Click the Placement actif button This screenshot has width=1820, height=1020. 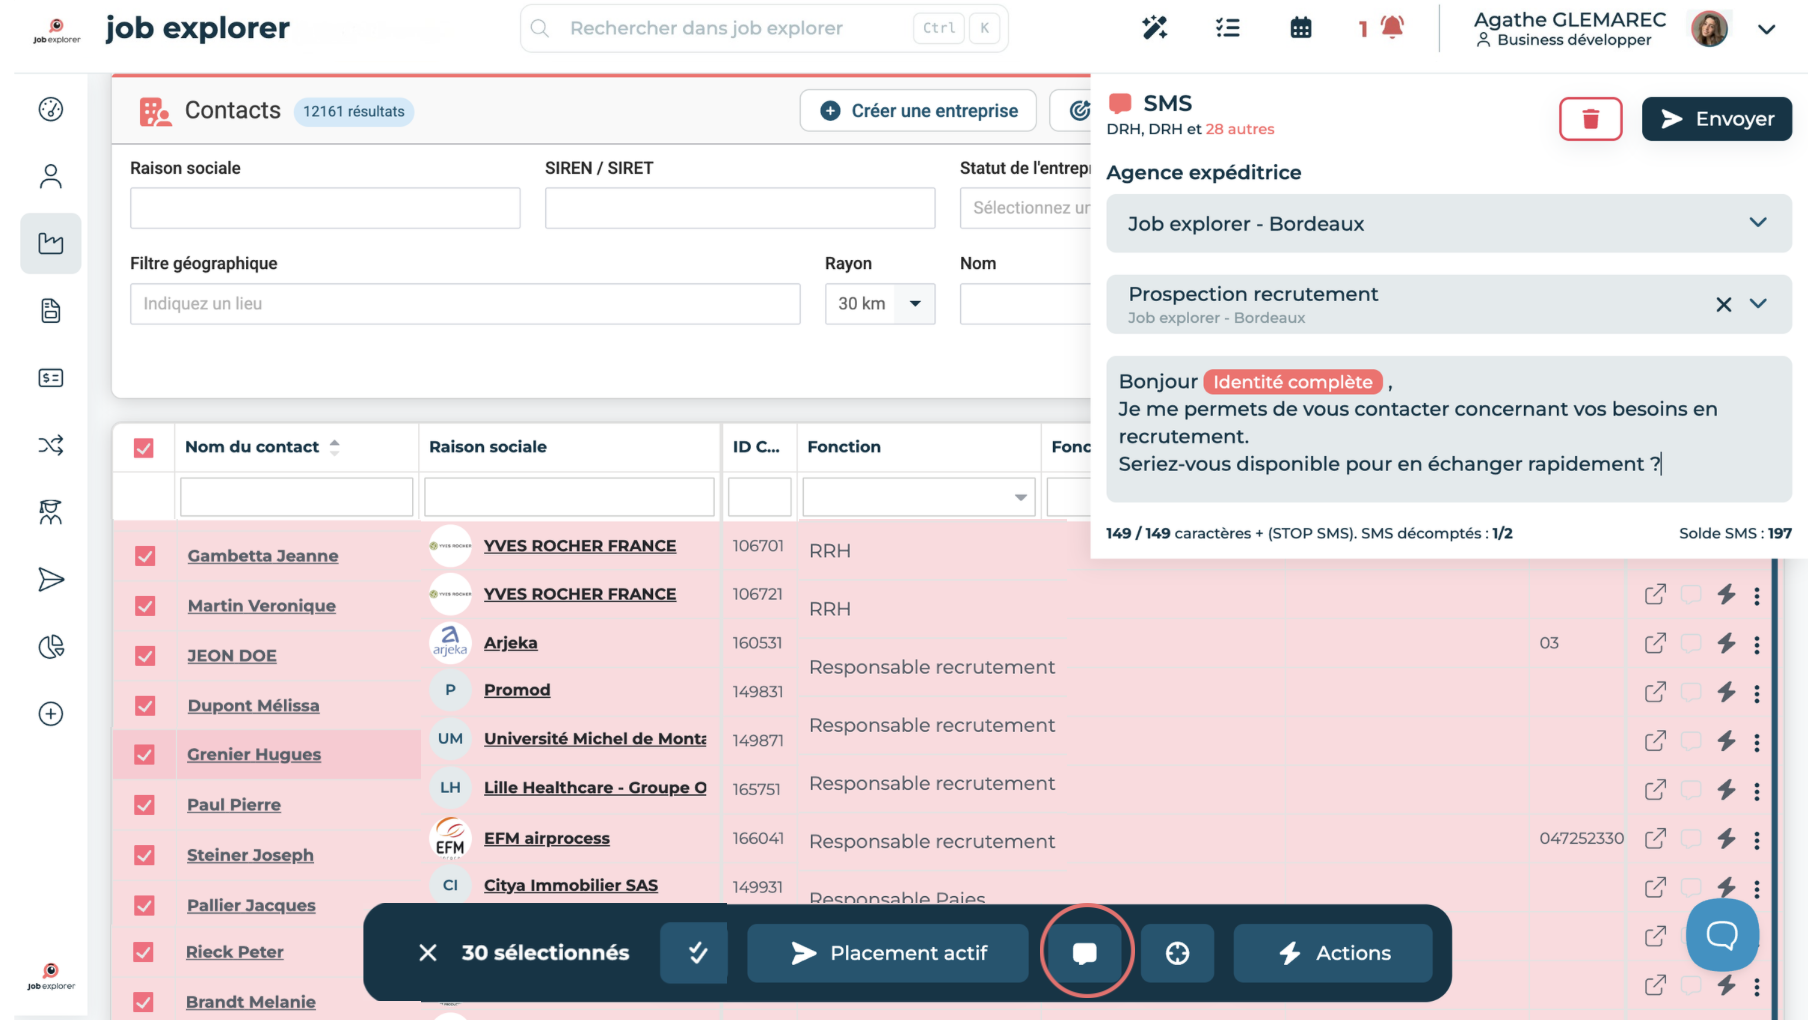[x=888, y=953]
